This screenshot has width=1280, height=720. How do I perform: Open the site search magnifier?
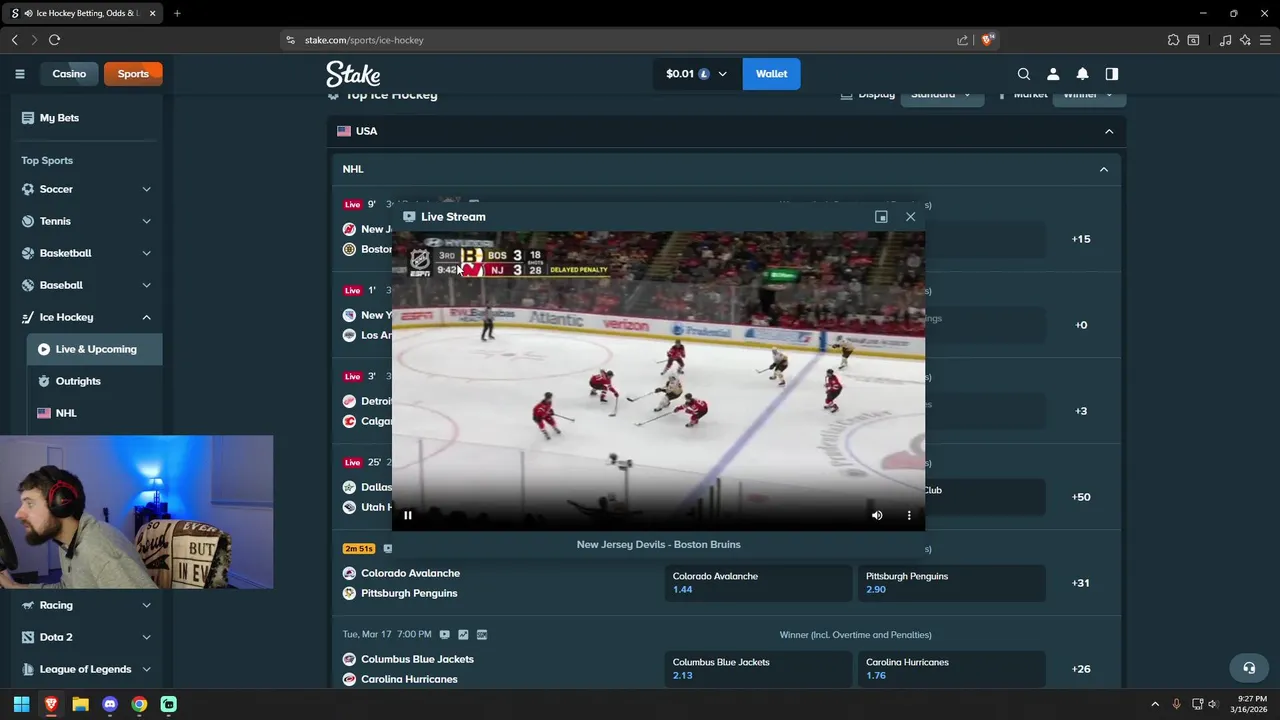1024,74
